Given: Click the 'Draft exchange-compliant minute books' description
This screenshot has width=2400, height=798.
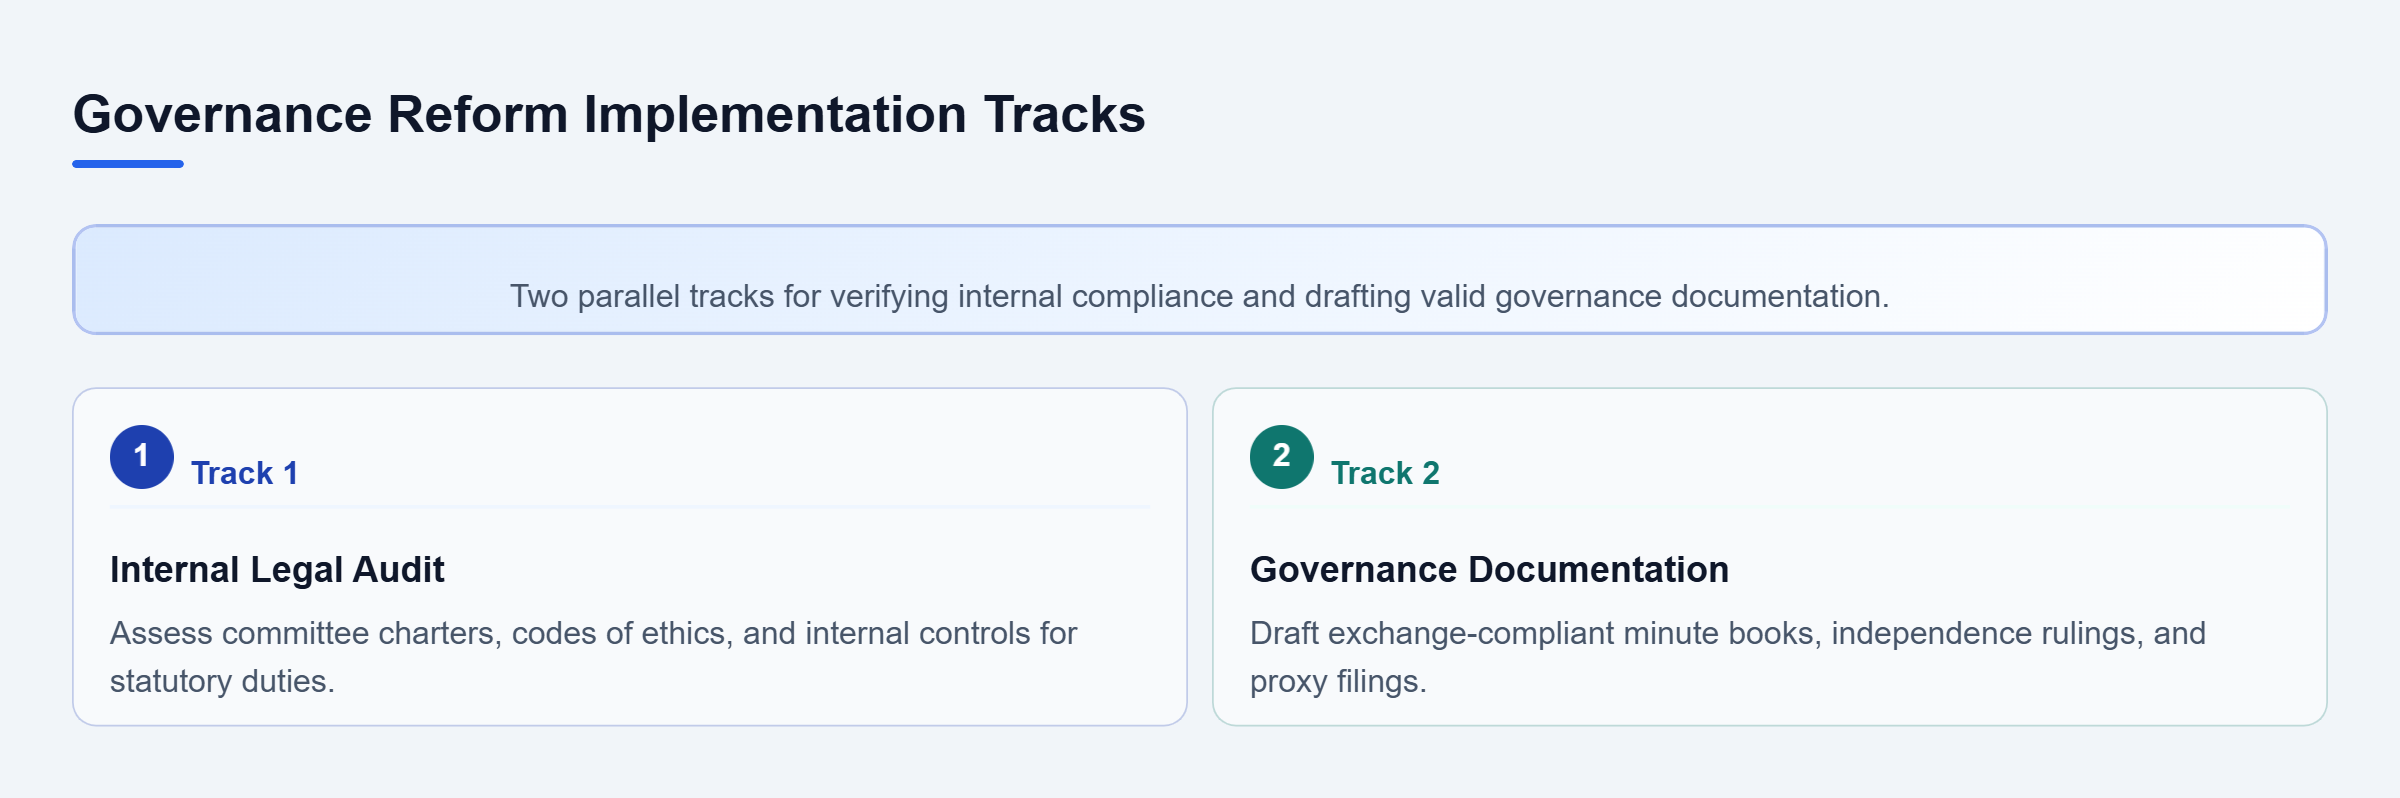Looking at the screenshot, I should [x=1727, y=657].
